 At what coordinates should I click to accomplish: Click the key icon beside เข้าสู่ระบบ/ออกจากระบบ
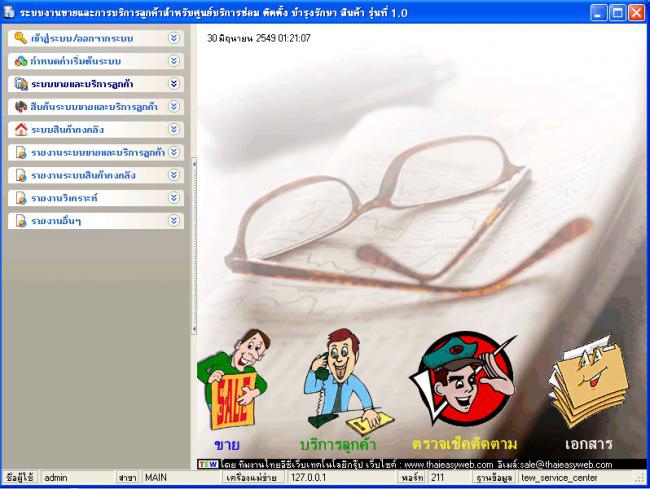tap(20, 38)
